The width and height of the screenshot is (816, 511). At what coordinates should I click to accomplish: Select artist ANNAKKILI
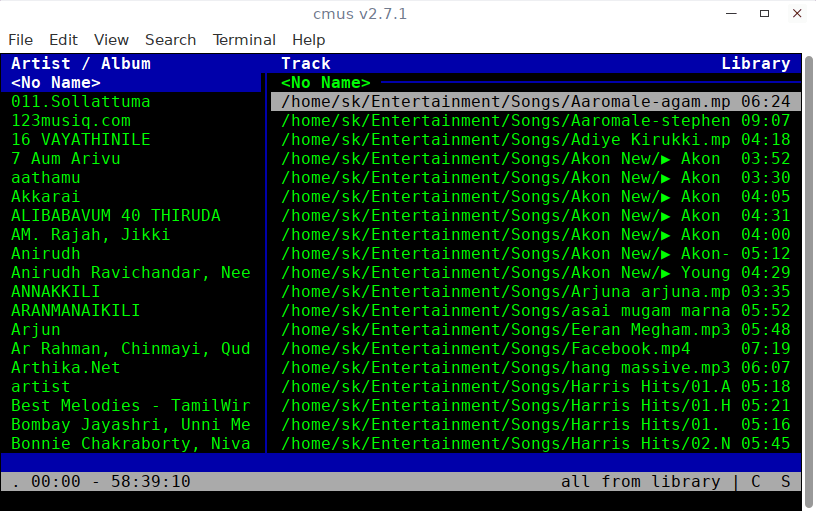131,291
